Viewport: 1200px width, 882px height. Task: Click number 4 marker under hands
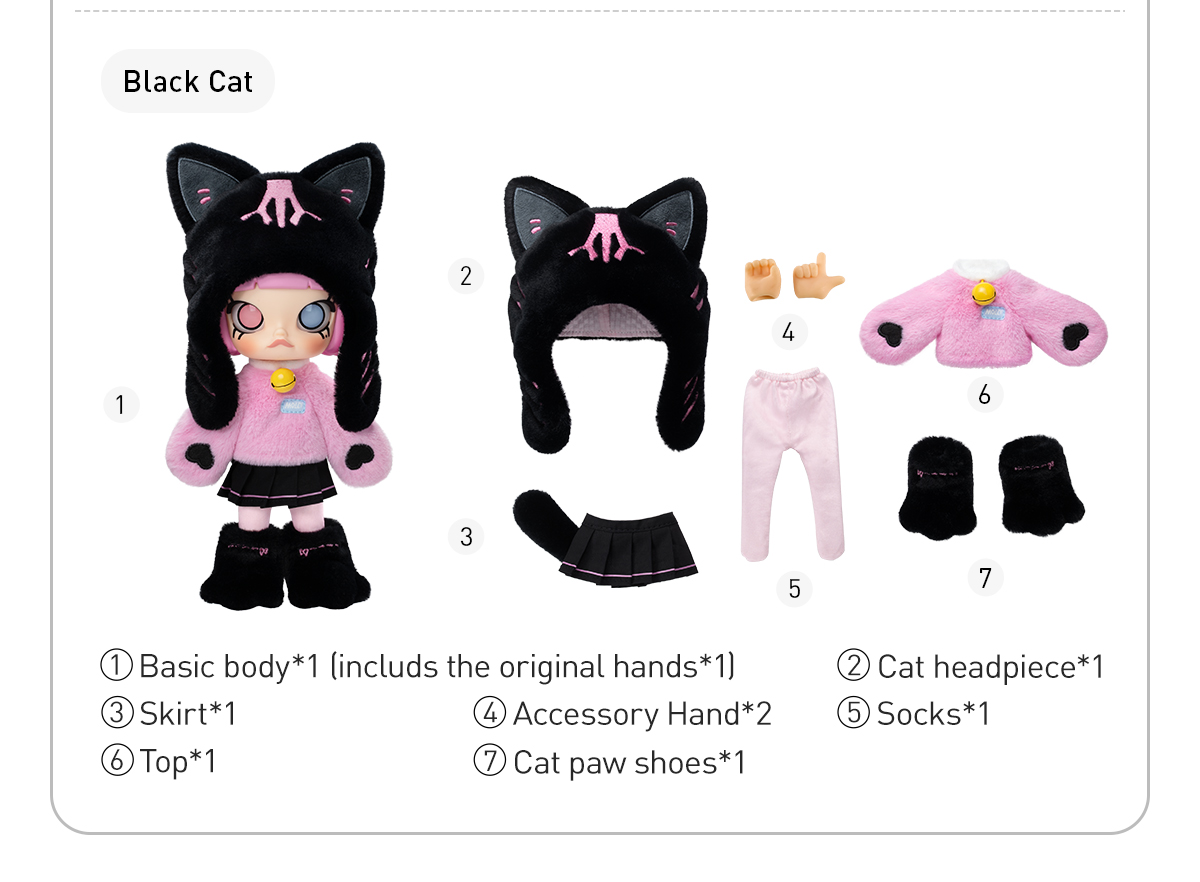tap(788, 332)
